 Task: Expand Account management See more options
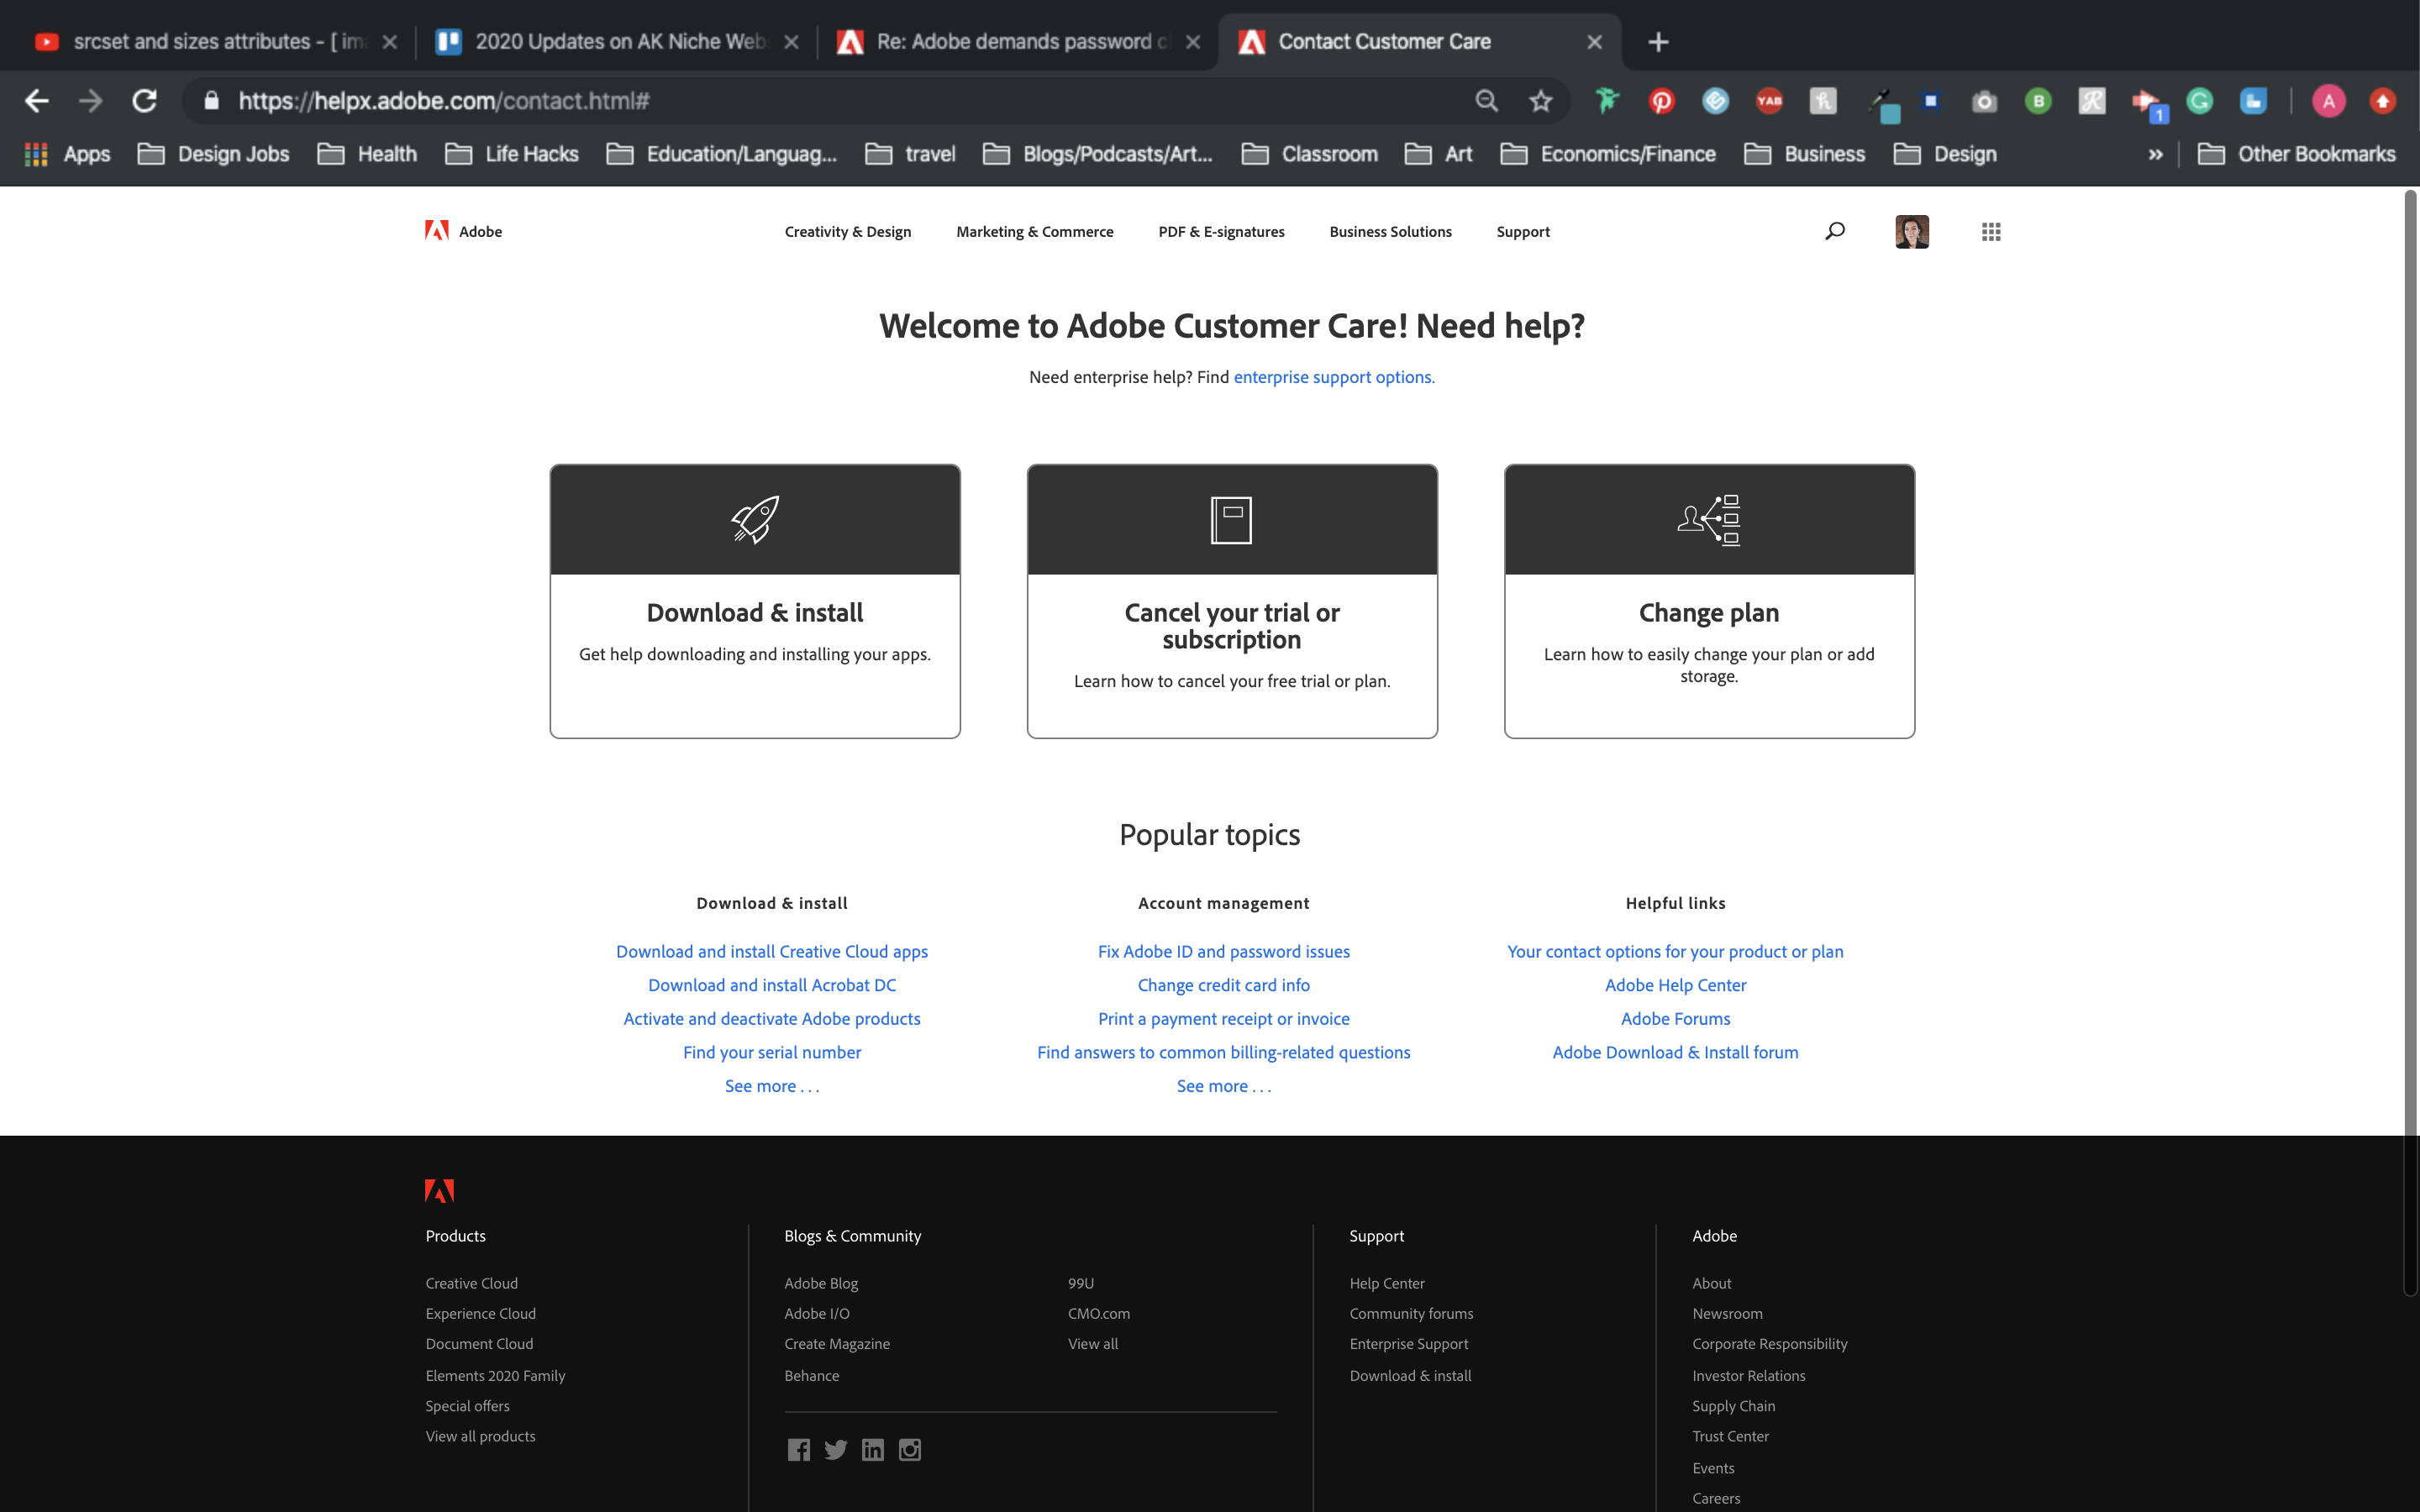[x=1223, y=1085]
